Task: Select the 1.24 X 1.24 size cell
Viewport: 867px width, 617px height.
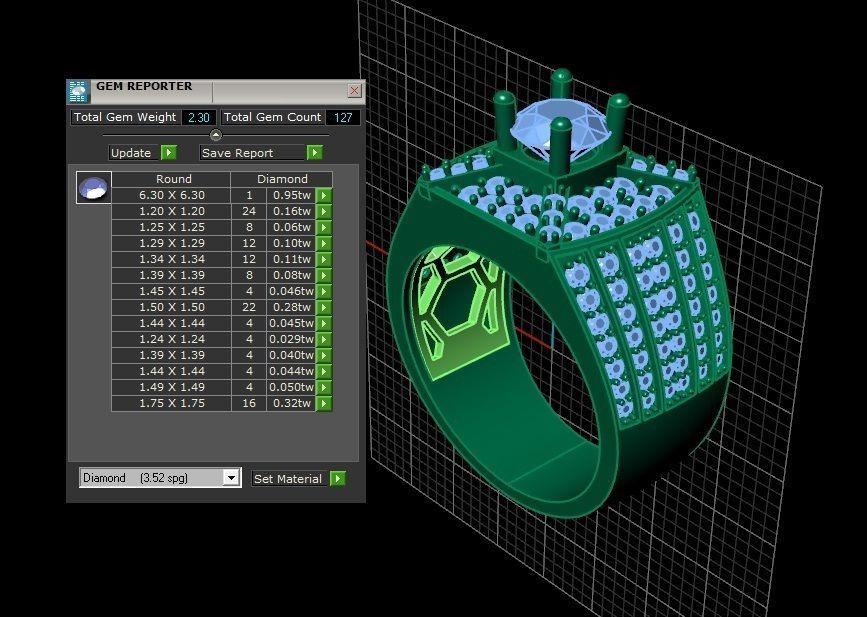Action: (171, 339)
